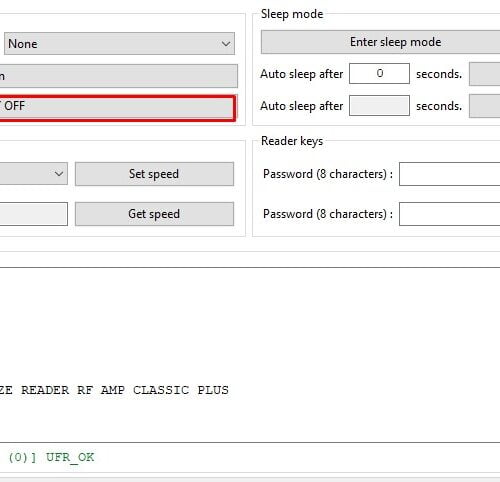Click the grey field beside Get speed
Screen dimensions: 500x482
pos(33,214)
